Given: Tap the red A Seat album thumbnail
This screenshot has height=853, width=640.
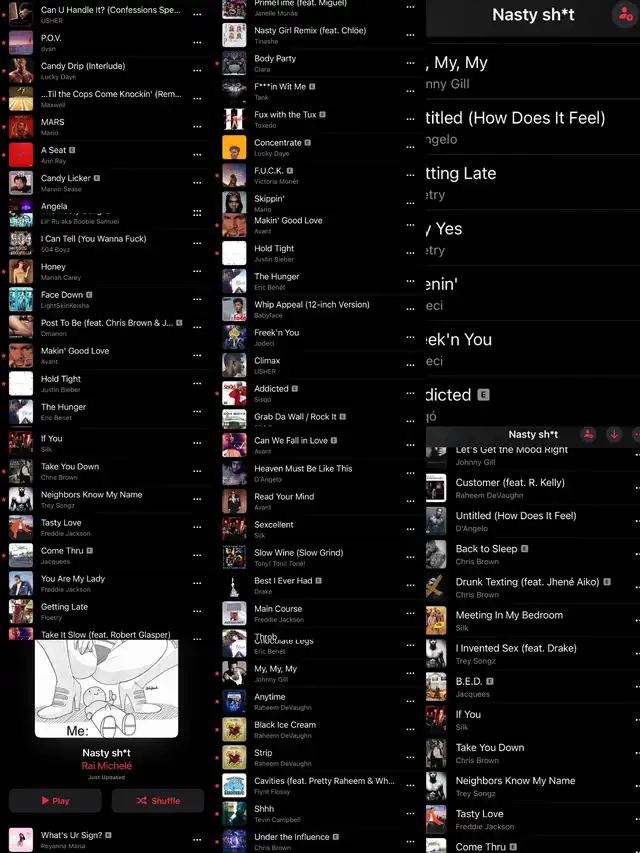Looking at the screenshot, I should [21, 155].
